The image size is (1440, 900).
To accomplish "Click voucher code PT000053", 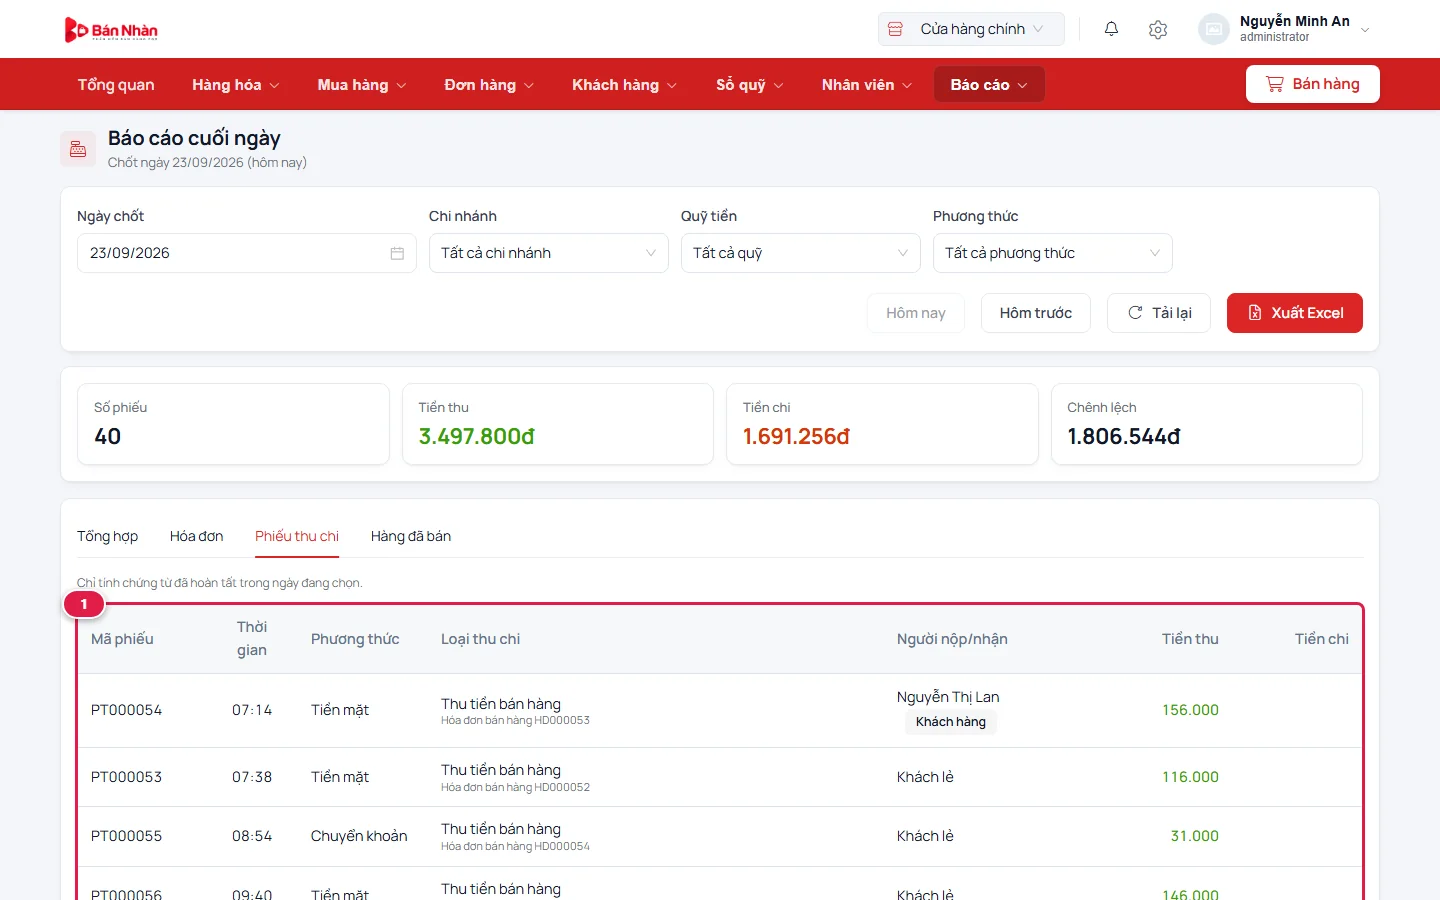I will click(126, 777).
